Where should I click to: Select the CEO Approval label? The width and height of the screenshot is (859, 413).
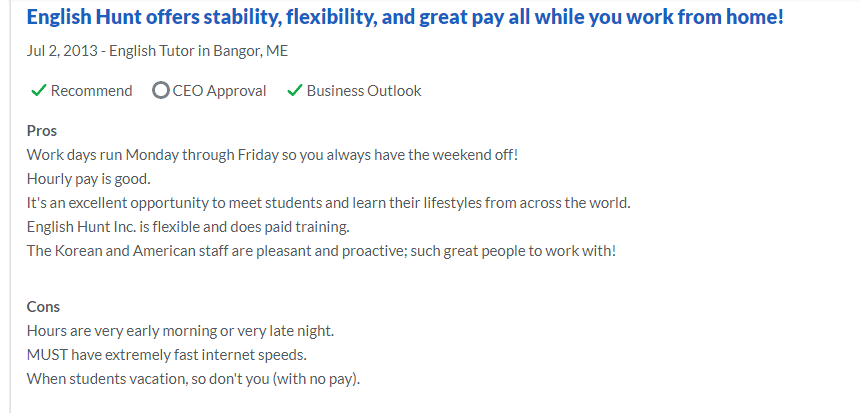click(x=219, y=91)
